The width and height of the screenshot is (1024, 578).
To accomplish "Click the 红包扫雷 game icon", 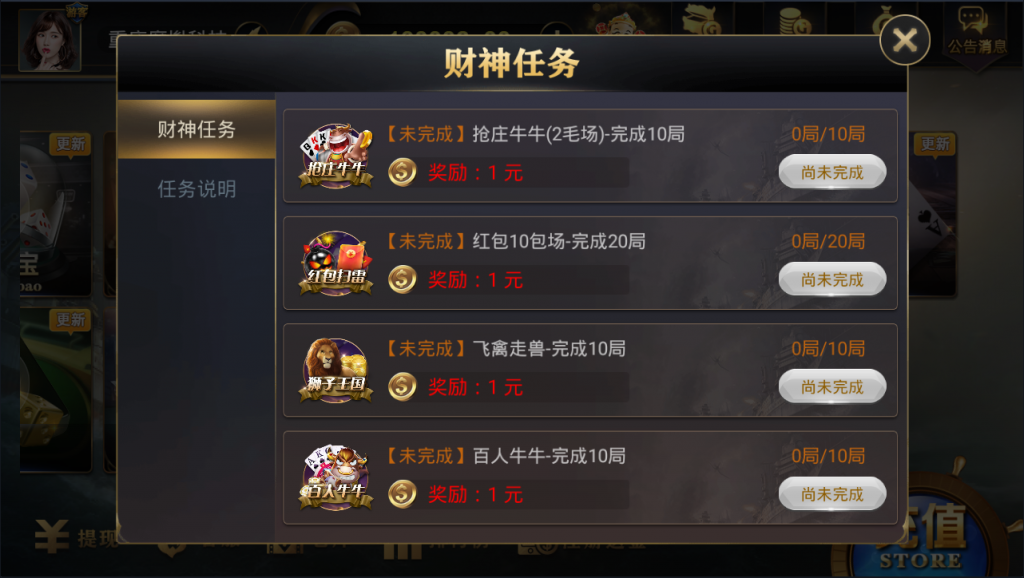I will point(336,263).
